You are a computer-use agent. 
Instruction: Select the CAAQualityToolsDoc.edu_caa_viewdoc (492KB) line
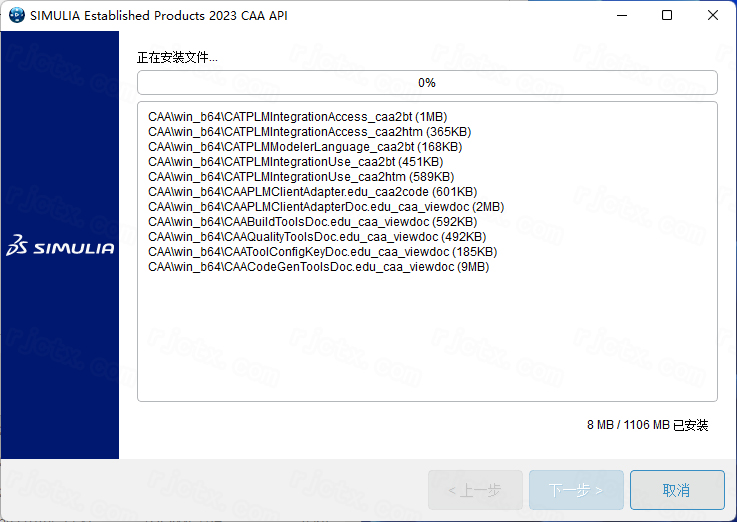tap(317, 237)
